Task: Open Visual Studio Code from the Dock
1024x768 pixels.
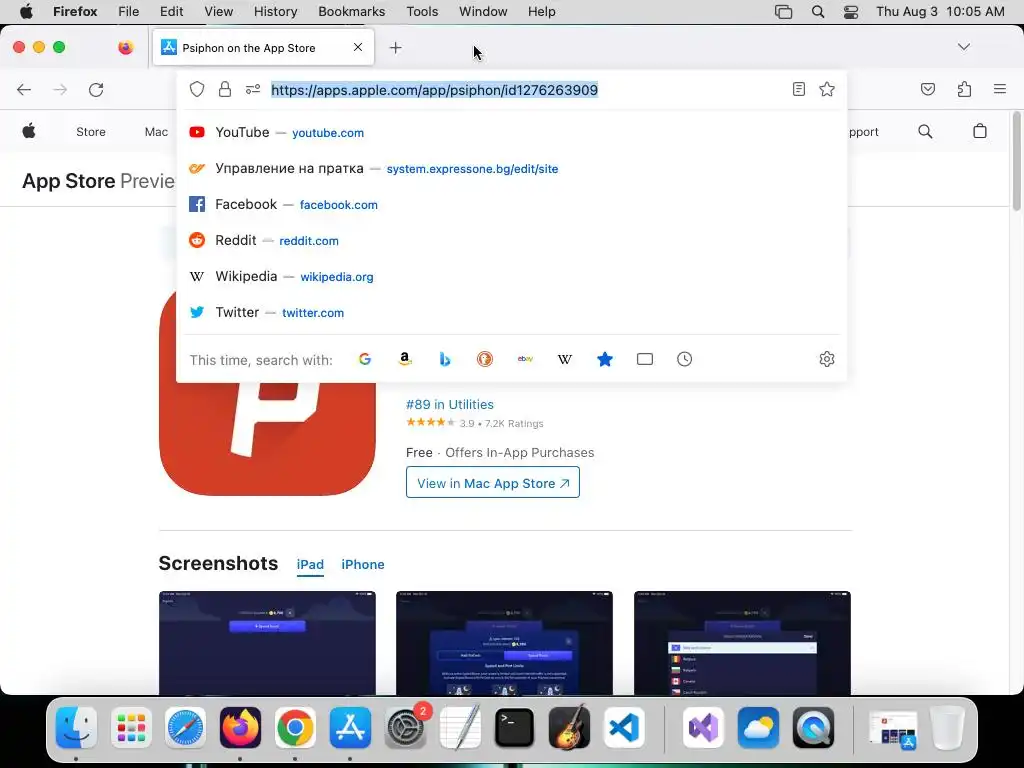Action: pos(624,728)
